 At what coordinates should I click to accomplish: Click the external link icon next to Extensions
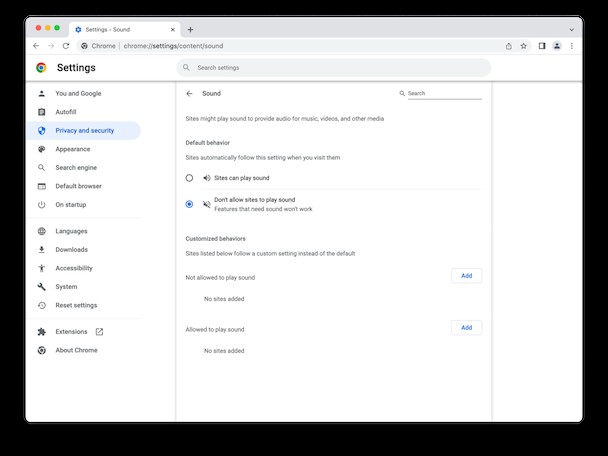pyautogui.click(x=99, y=332)
